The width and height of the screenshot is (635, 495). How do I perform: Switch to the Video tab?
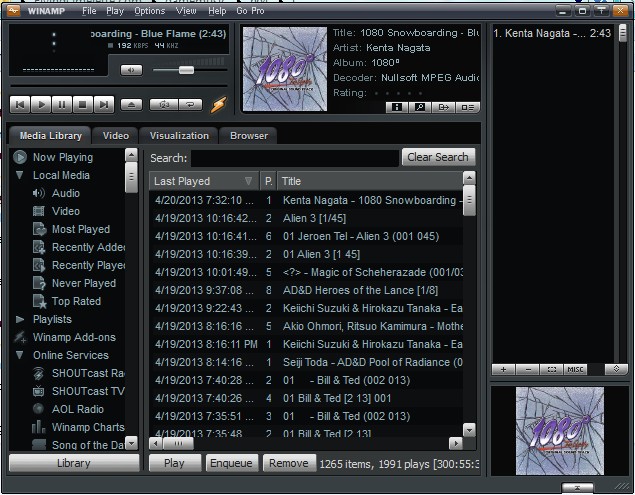(116, 136)
